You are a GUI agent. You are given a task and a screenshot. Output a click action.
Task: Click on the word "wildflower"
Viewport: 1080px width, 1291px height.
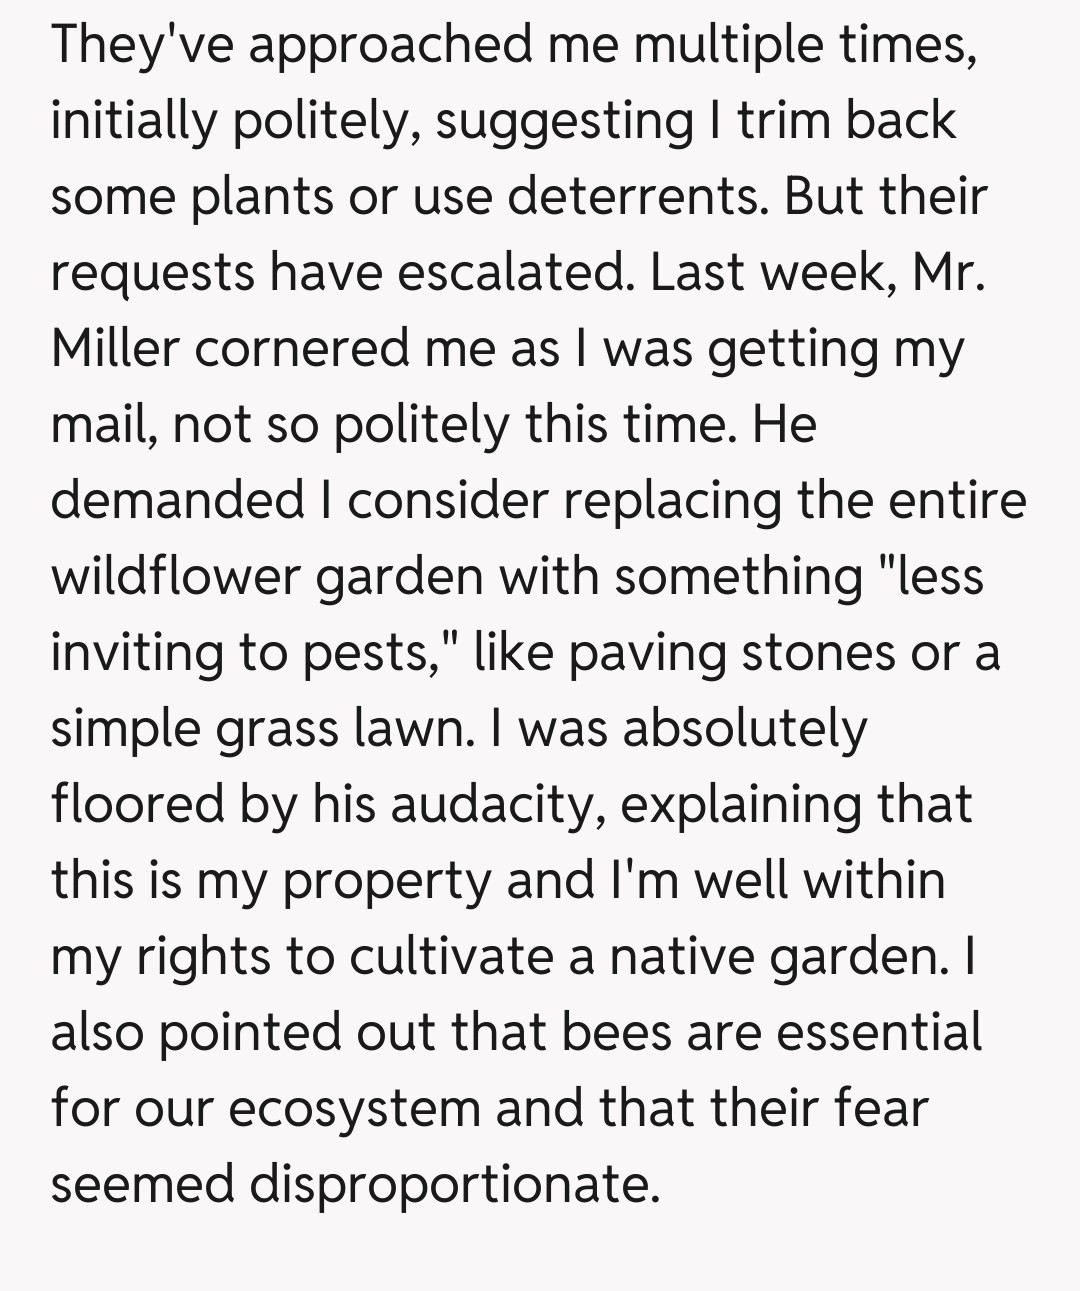[176, 576]
